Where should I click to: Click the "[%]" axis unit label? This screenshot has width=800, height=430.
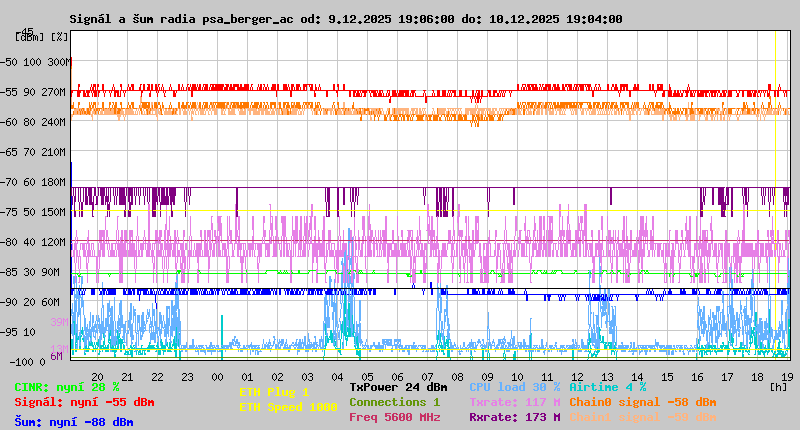(x=60, y=37)
